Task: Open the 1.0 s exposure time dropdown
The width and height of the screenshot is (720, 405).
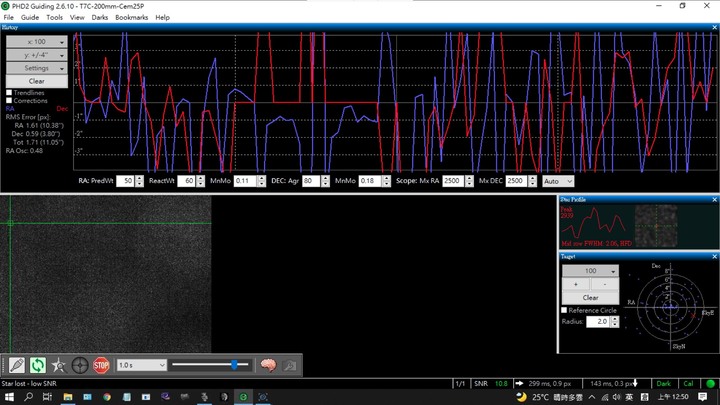Action: click(x=141, y=366)
